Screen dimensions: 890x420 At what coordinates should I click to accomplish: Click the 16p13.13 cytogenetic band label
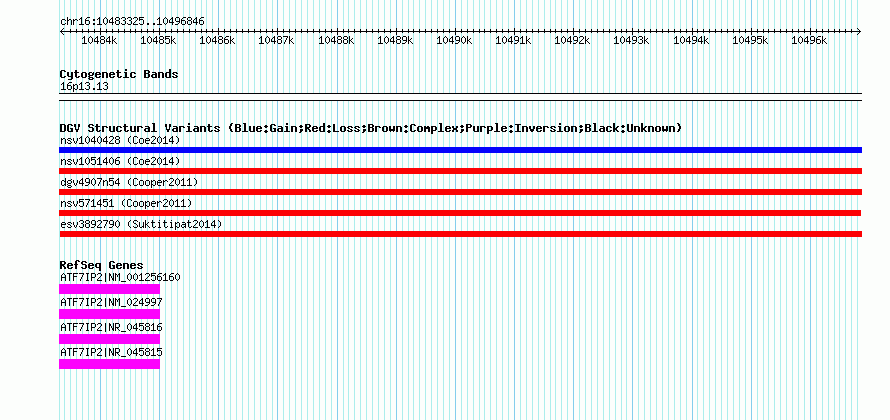coord(84,87)
